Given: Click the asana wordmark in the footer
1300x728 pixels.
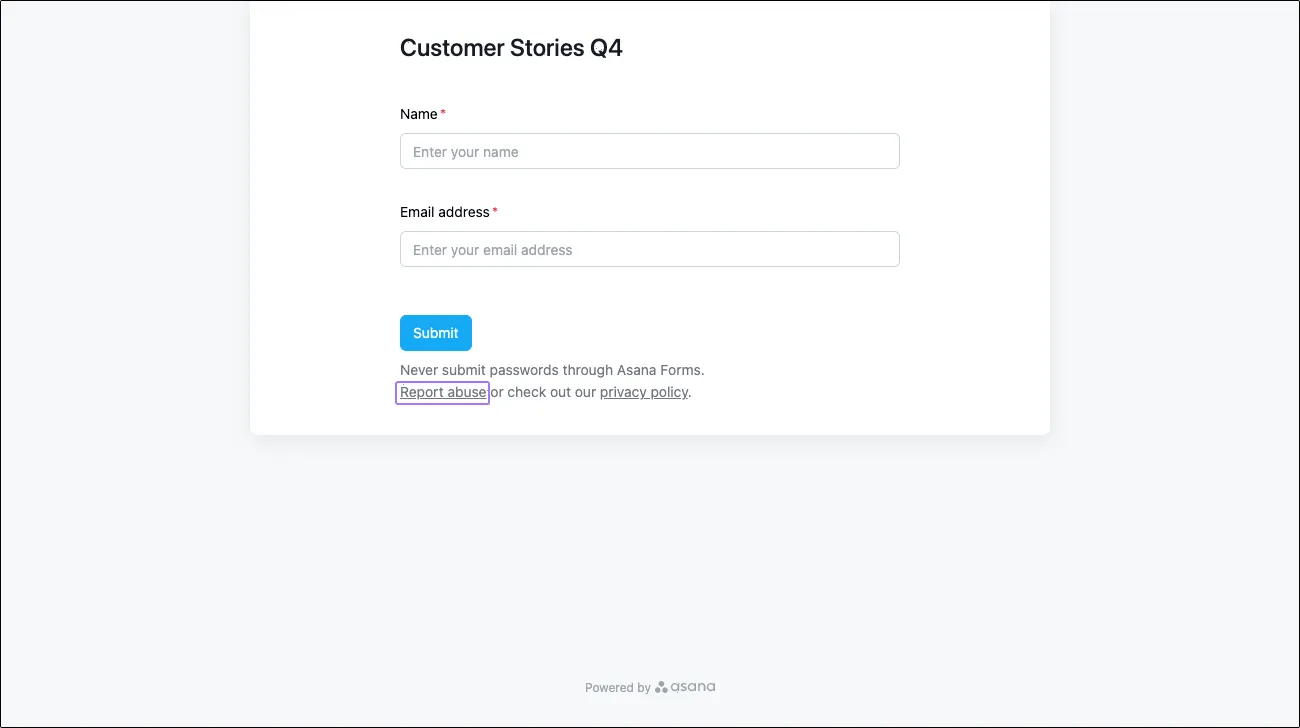Looking at the screenshot, I should tap(693, 687).
